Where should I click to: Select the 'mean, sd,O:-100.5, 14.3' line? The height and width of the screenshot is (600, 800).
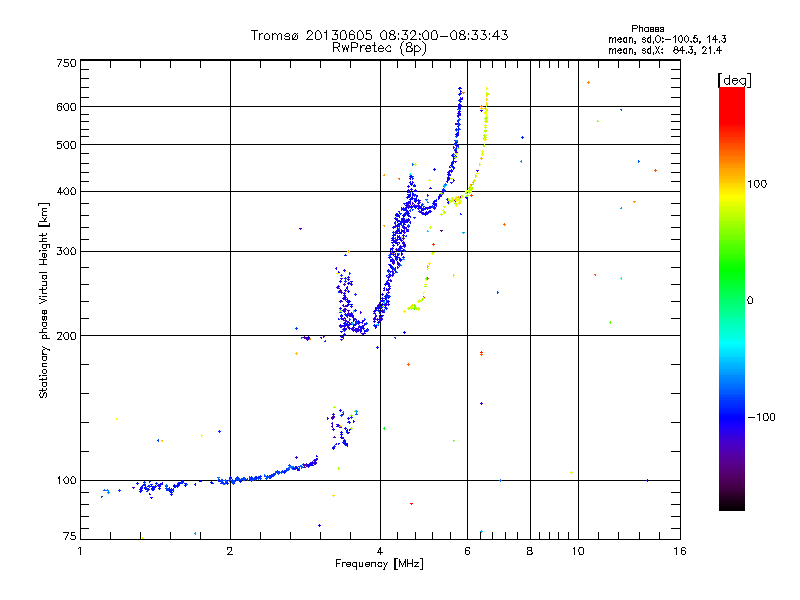667,39
